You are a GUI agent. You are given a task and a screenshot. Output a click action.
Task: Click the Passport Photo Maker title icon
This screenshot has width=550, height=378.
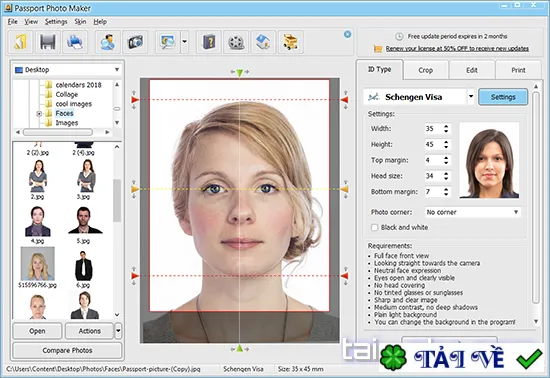[x=8, y=8]
